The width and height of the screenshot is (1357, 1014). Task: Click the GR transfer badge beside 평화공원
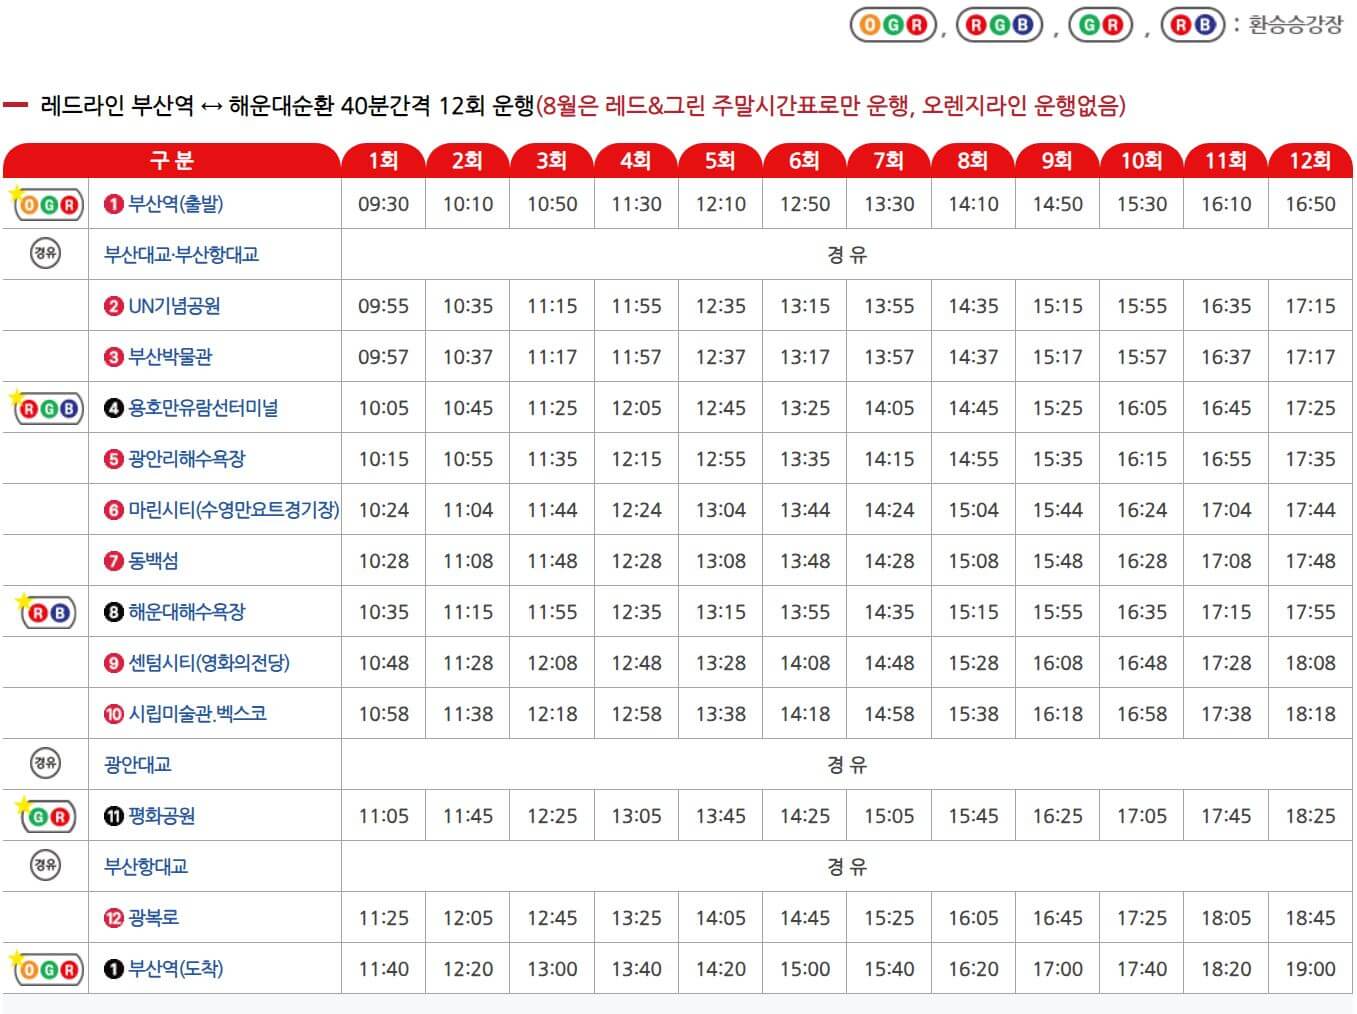pos(46,816)
